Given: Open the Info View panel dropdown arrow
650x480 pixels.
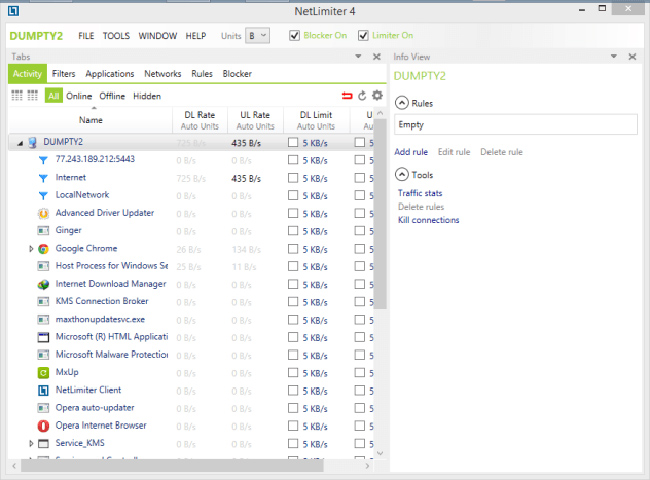Looking at the screenshot, I should point(614,56).
